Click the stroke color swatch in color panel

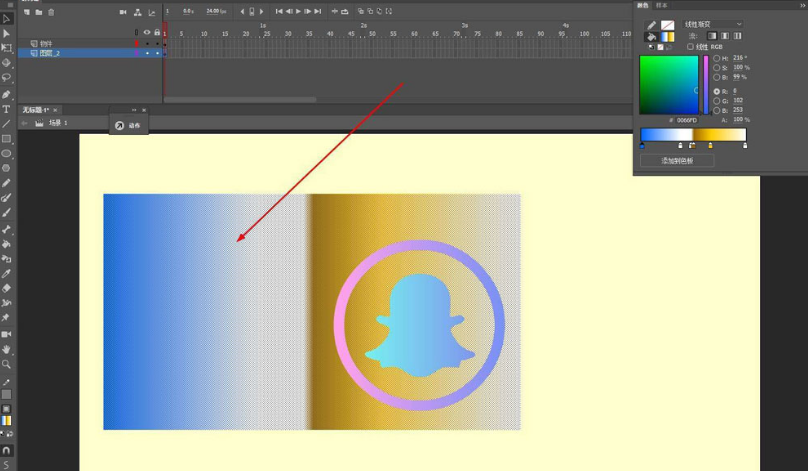click(x=667, y=25)
